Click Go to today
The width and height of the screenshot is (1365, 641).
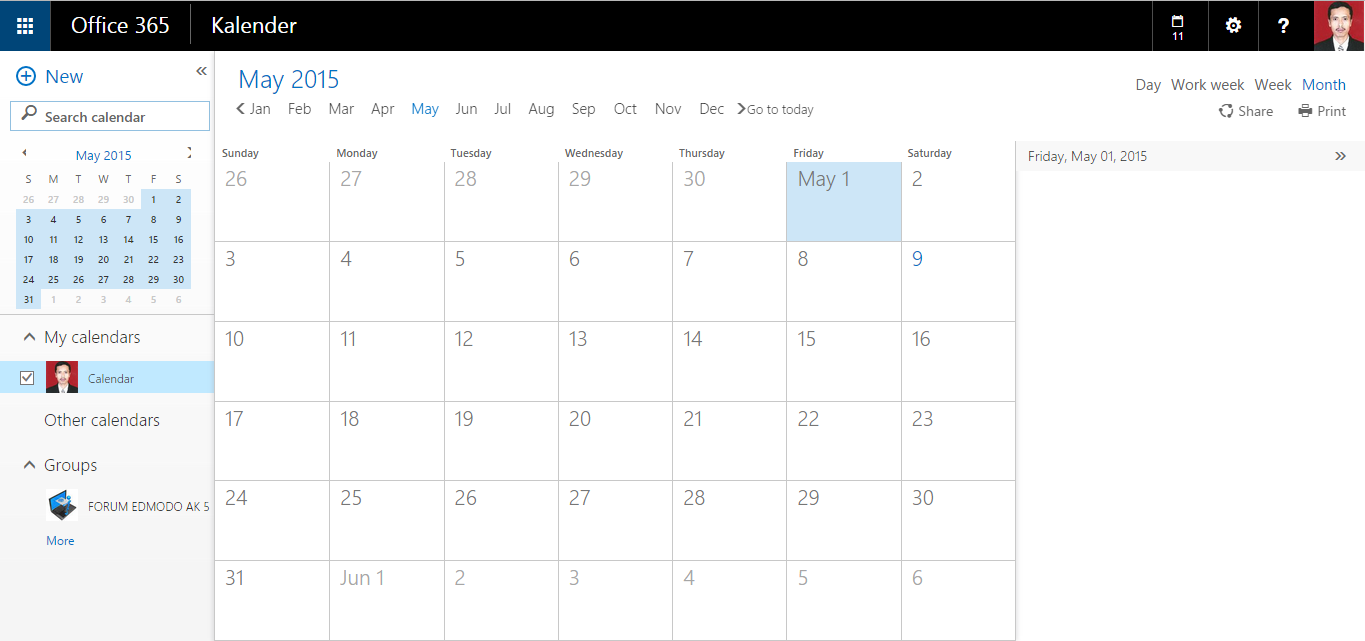coord(781,109)
